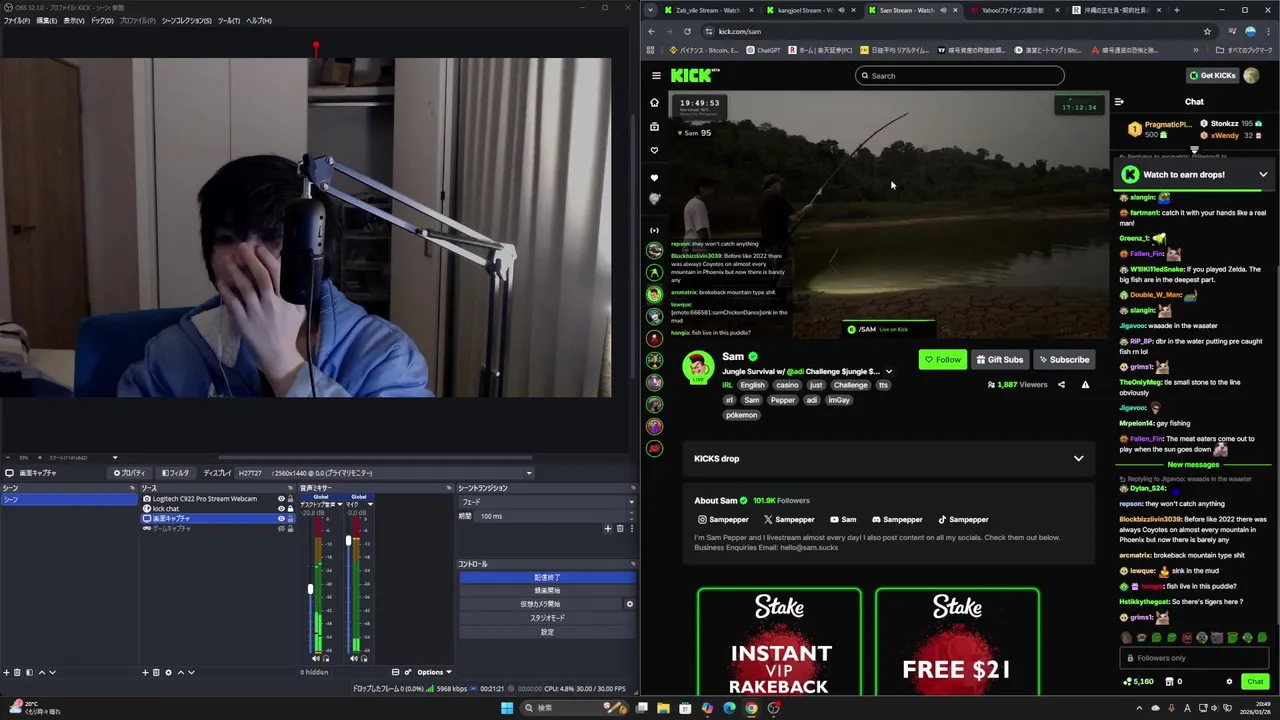Collapse the Kick chat panel

[x=1119, y=101]
